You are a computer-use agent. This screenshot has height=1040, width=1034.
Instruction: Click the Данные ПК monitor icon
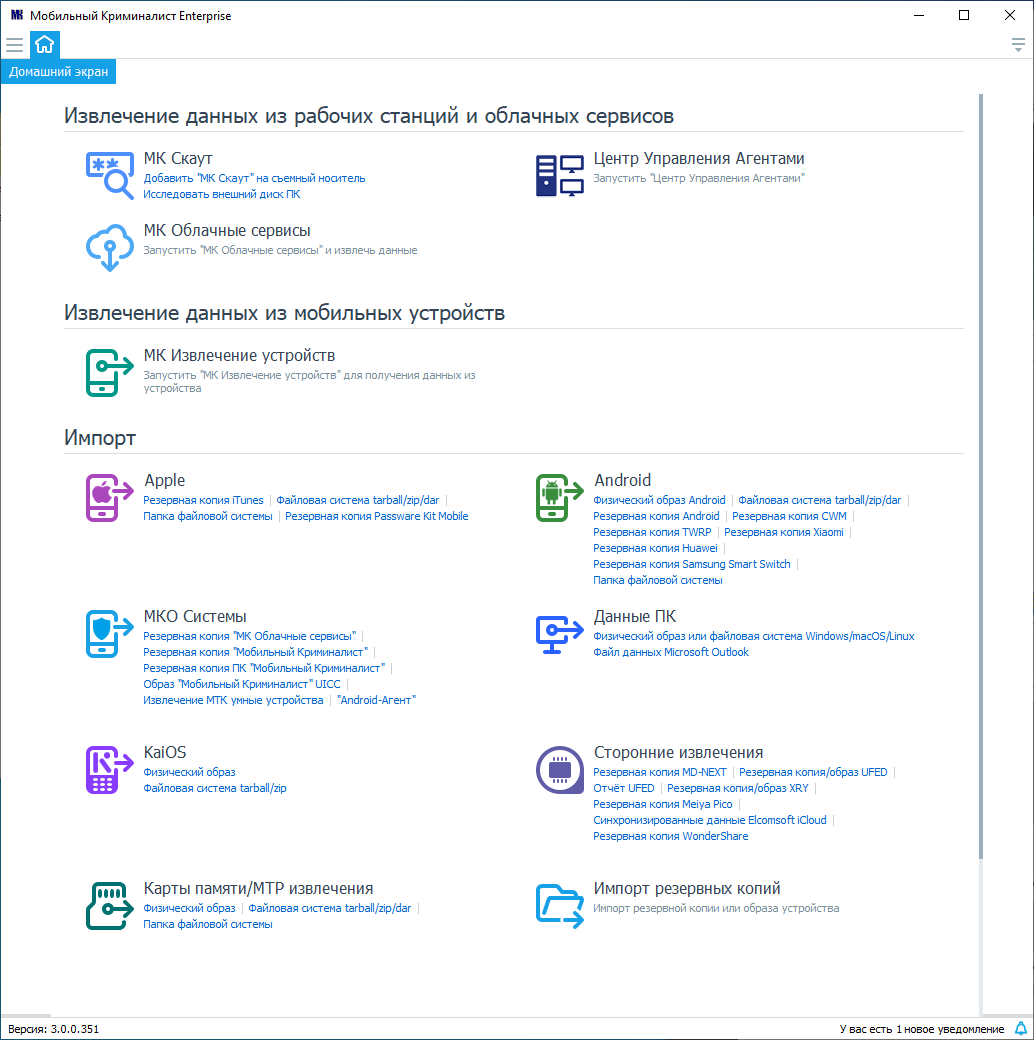coord(560,633)
